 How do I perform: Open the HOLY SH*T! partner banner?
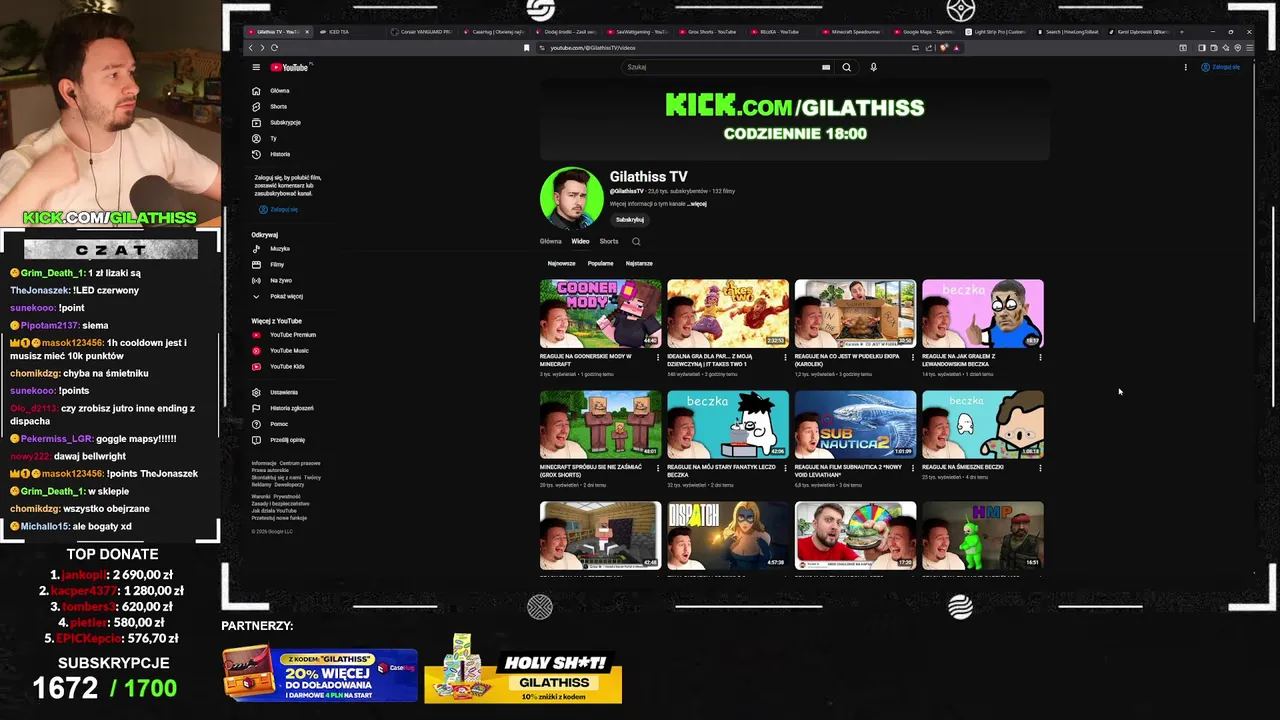point(523,670)
